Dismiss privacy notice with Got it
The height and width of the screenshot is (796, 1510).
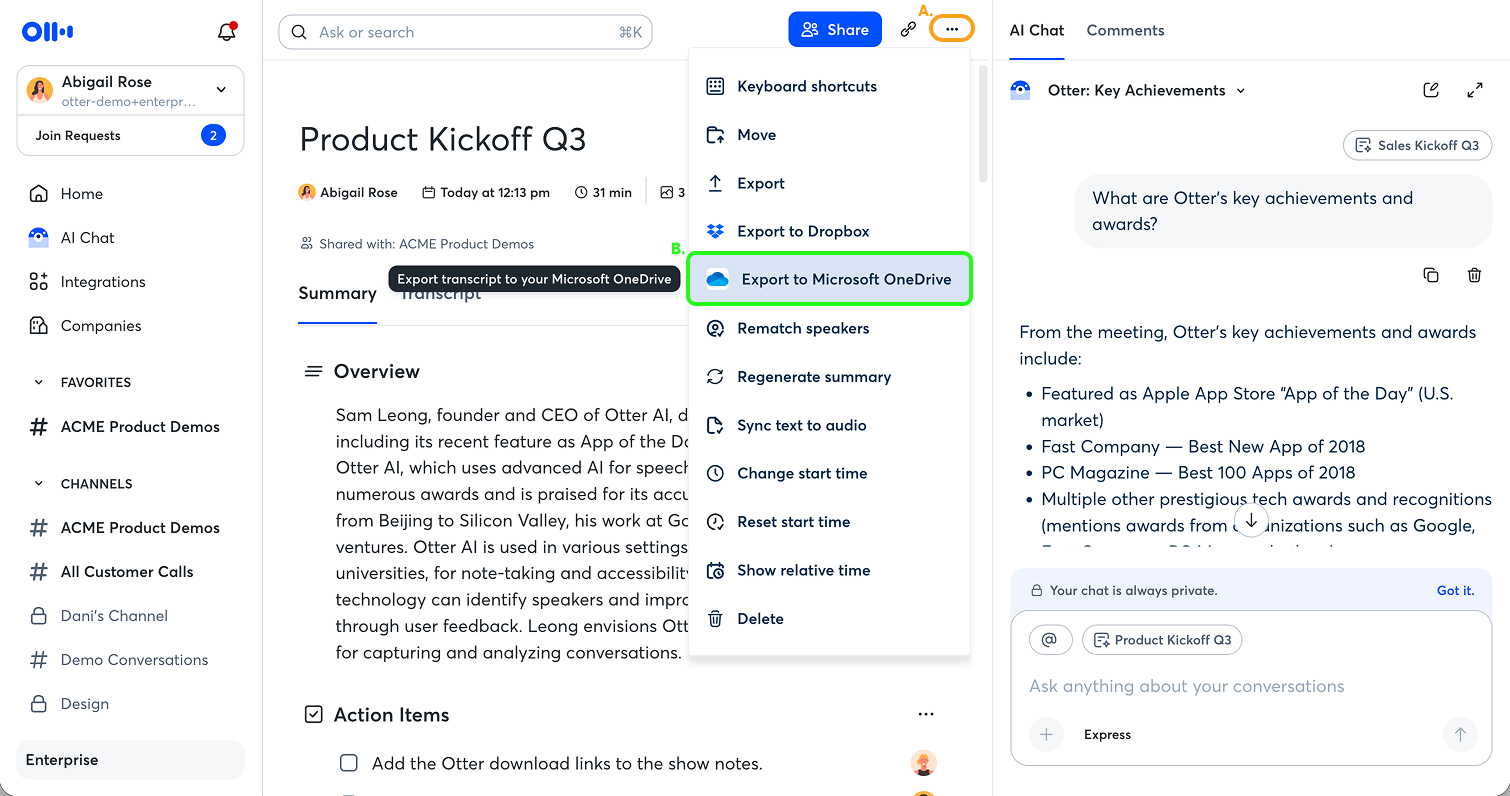[1455, 590]
